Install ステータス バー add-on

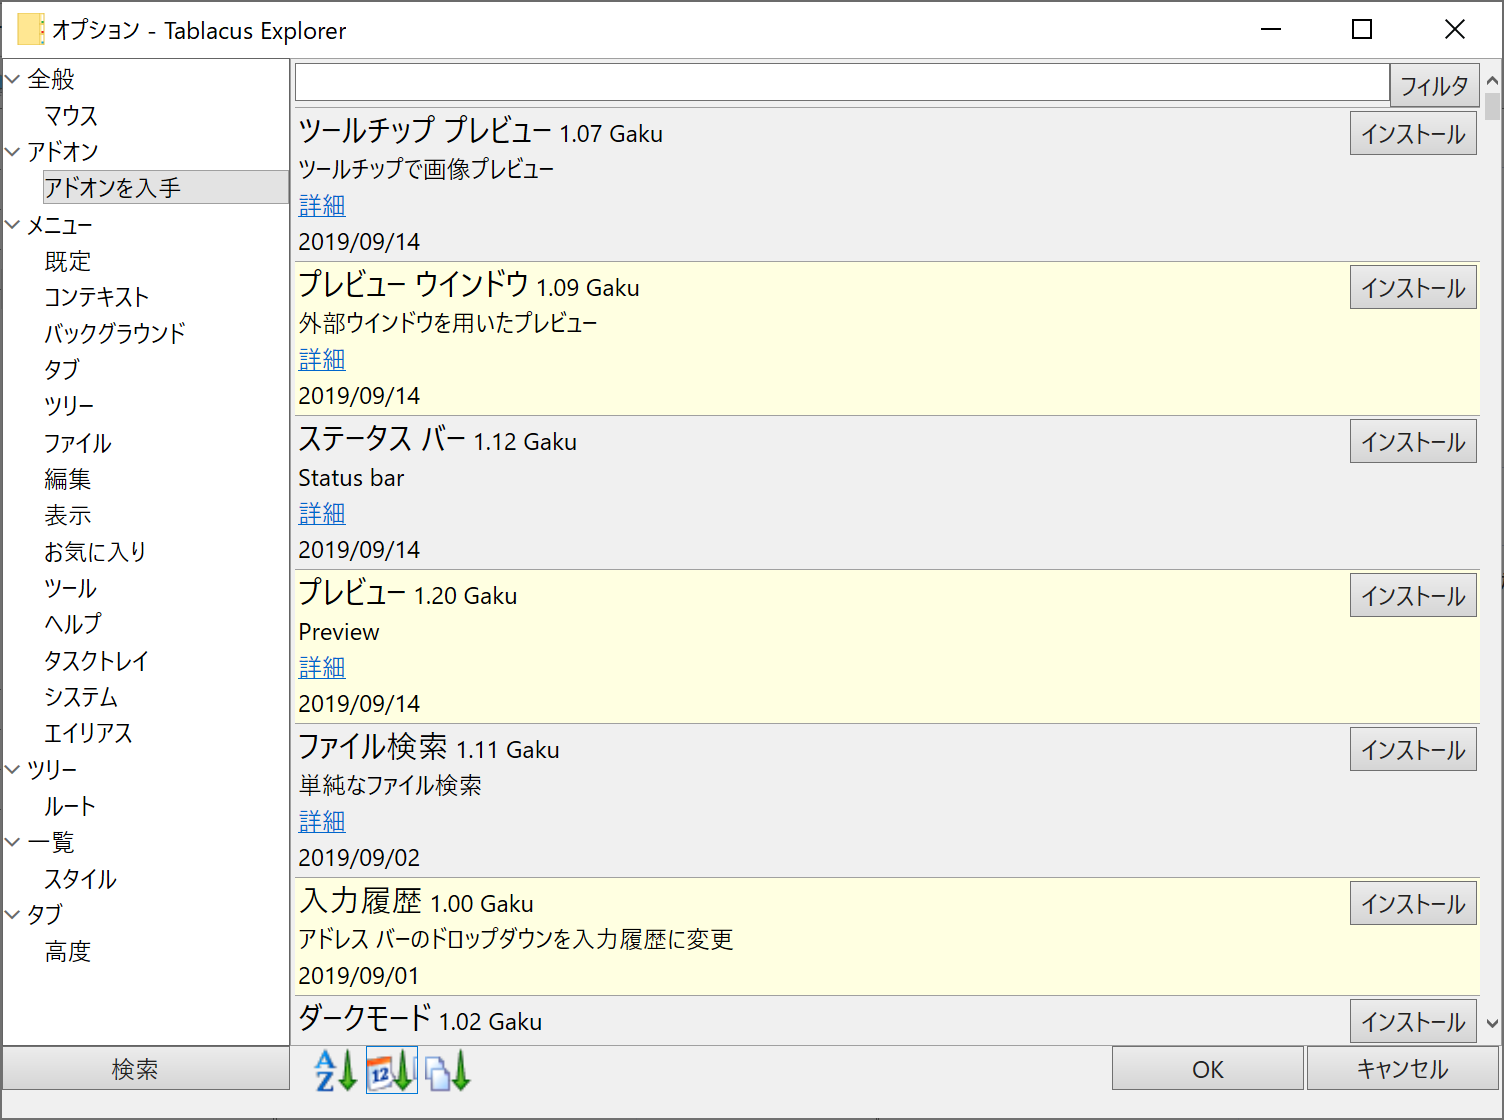[x=1413, y=442]
